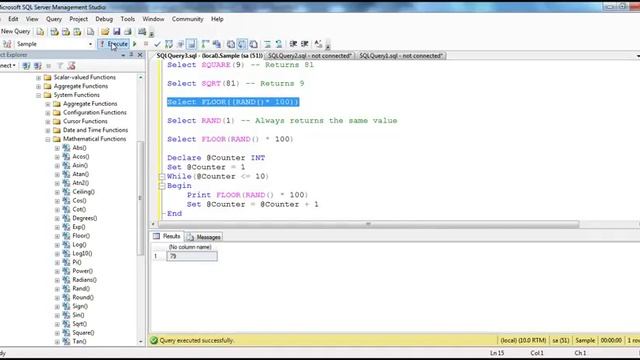Click the result cell containing 79
Screen dimensions: 640x360
click(x=192, y=256)
